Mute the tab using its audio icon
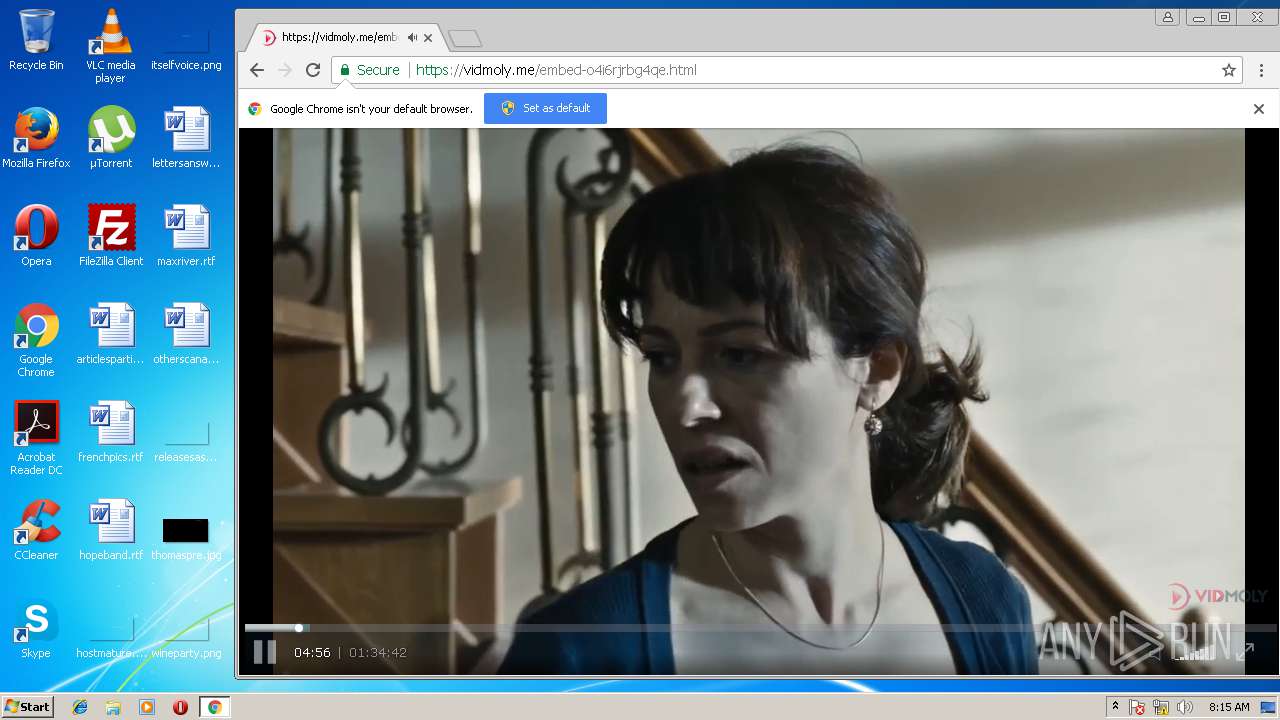Image resolution: width=1280 pixels, height=720 pixels. 412,38
